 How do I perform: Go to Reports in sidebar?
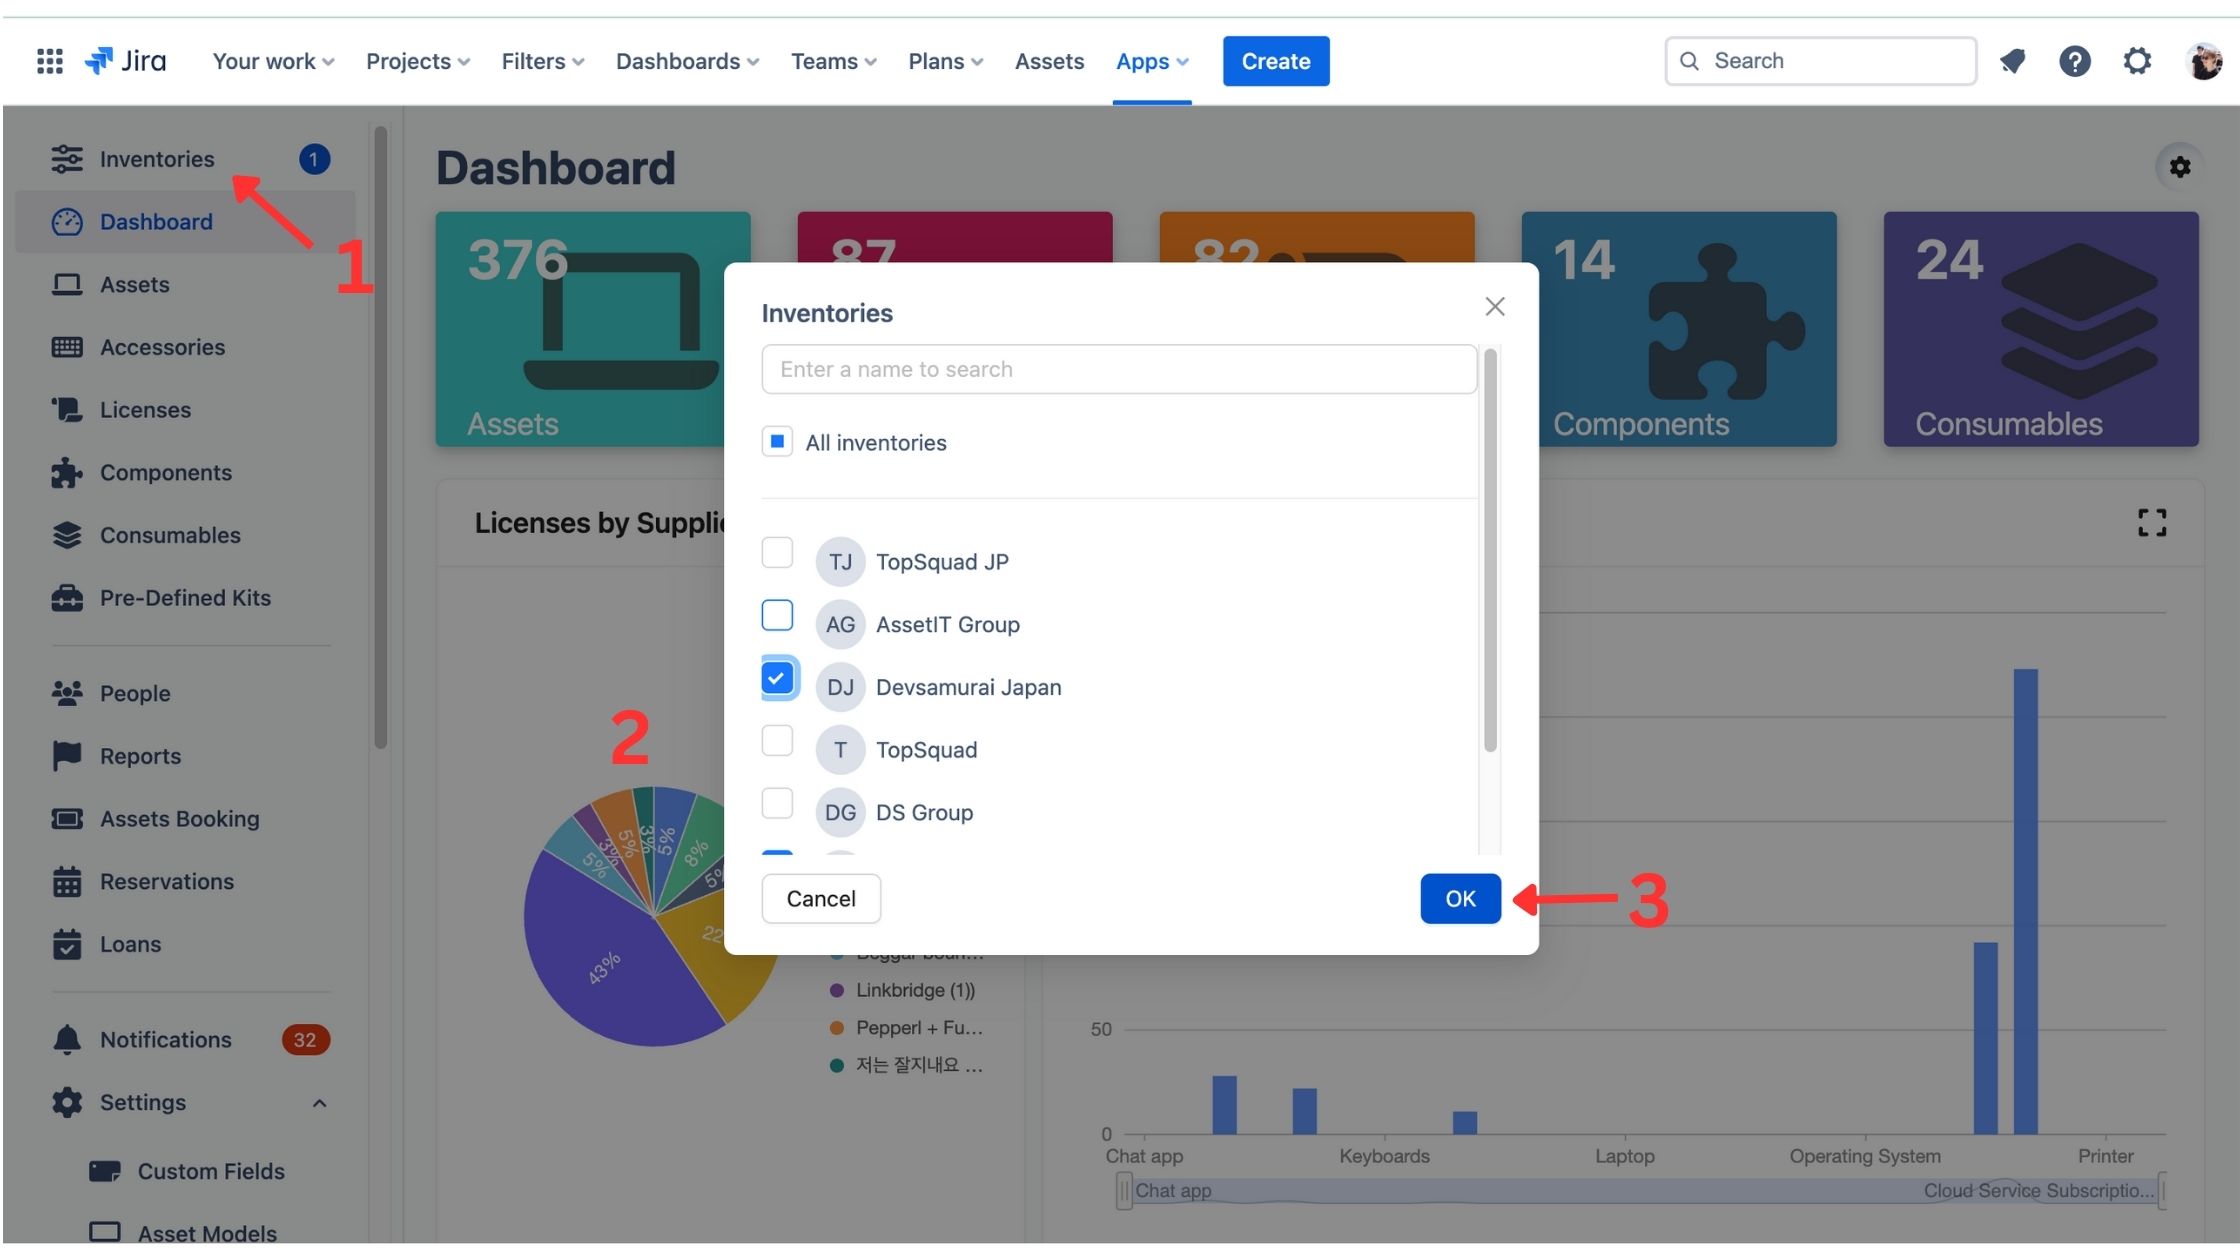140,756
